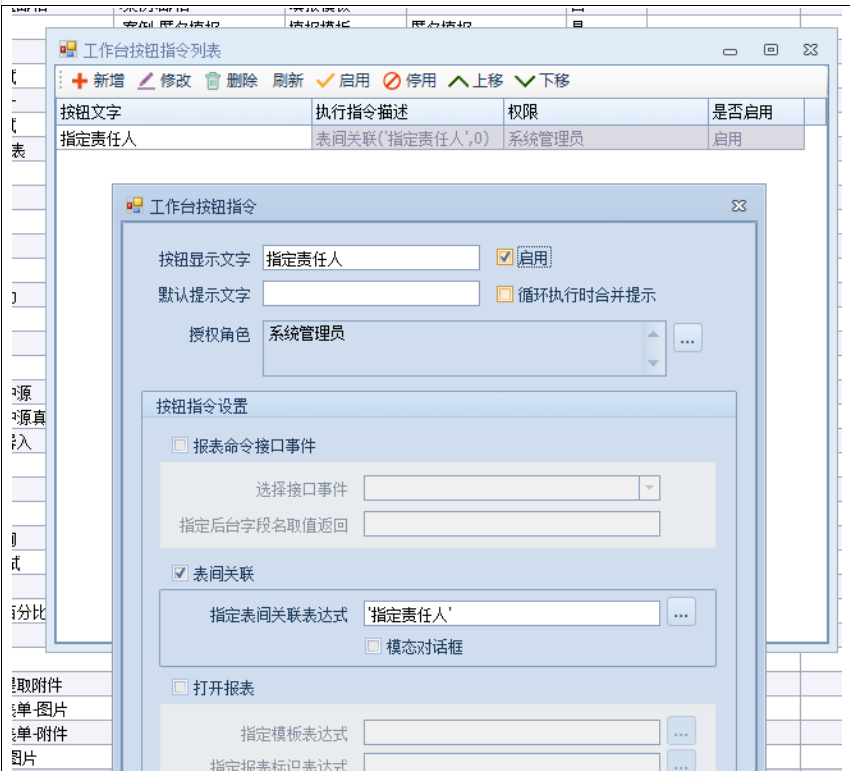
Task: Click the ellipsis button beside 授权角色
Action: (x=687, y=338)
